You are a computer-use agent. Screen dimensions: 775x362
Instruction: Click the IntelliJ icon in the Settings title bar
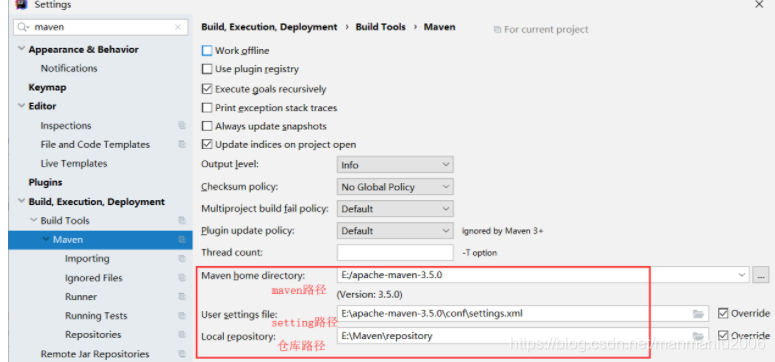[x=21, y=4]
